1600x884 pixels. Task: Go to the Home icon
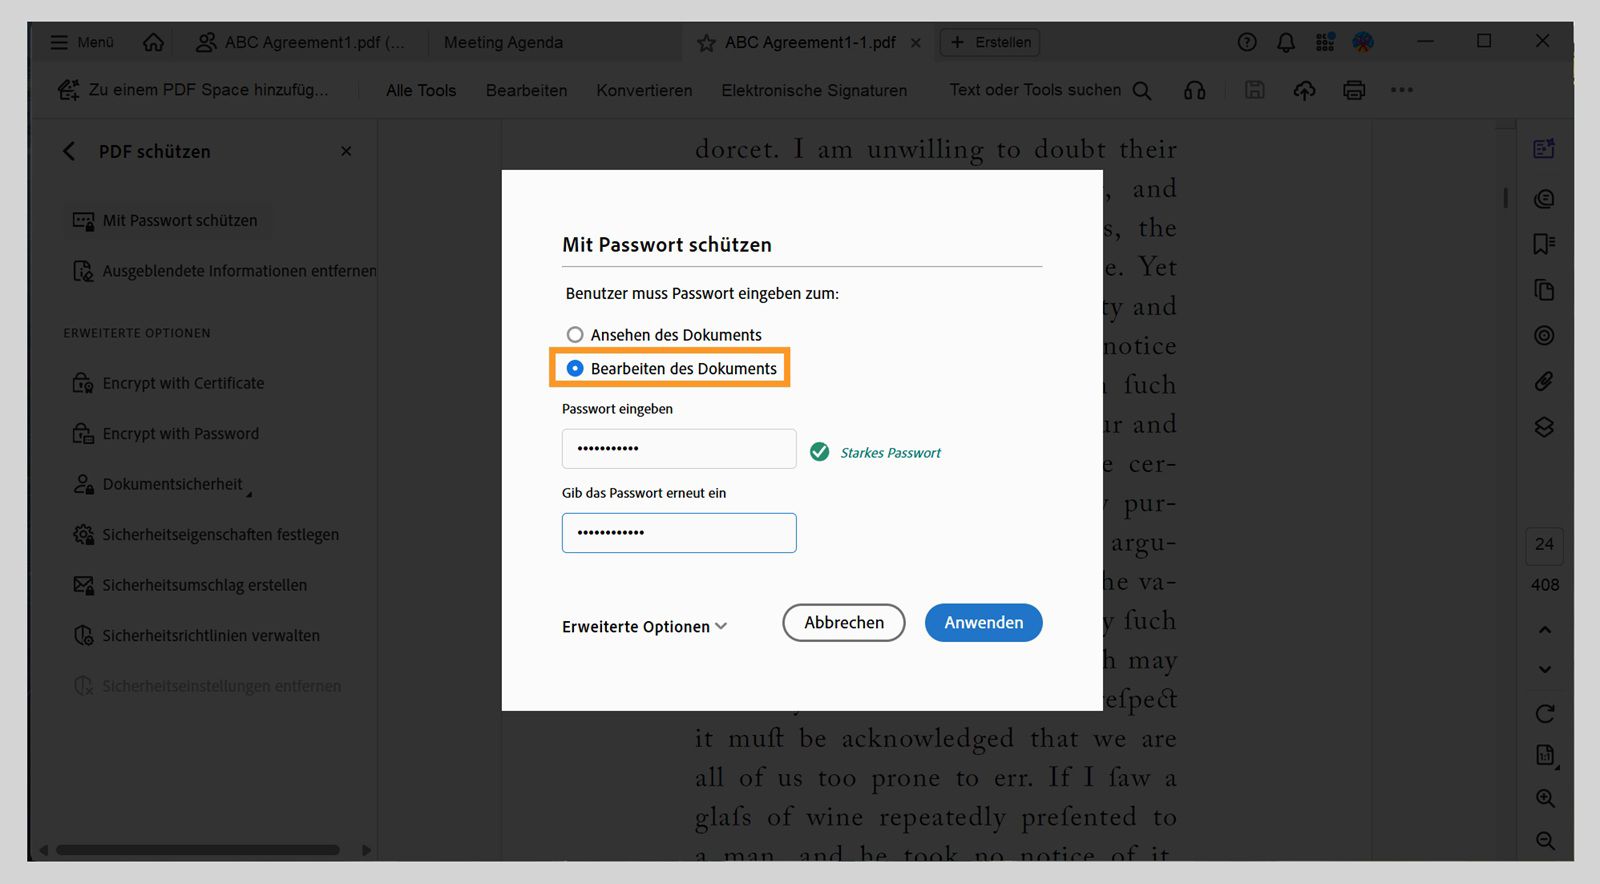[153, 42]
